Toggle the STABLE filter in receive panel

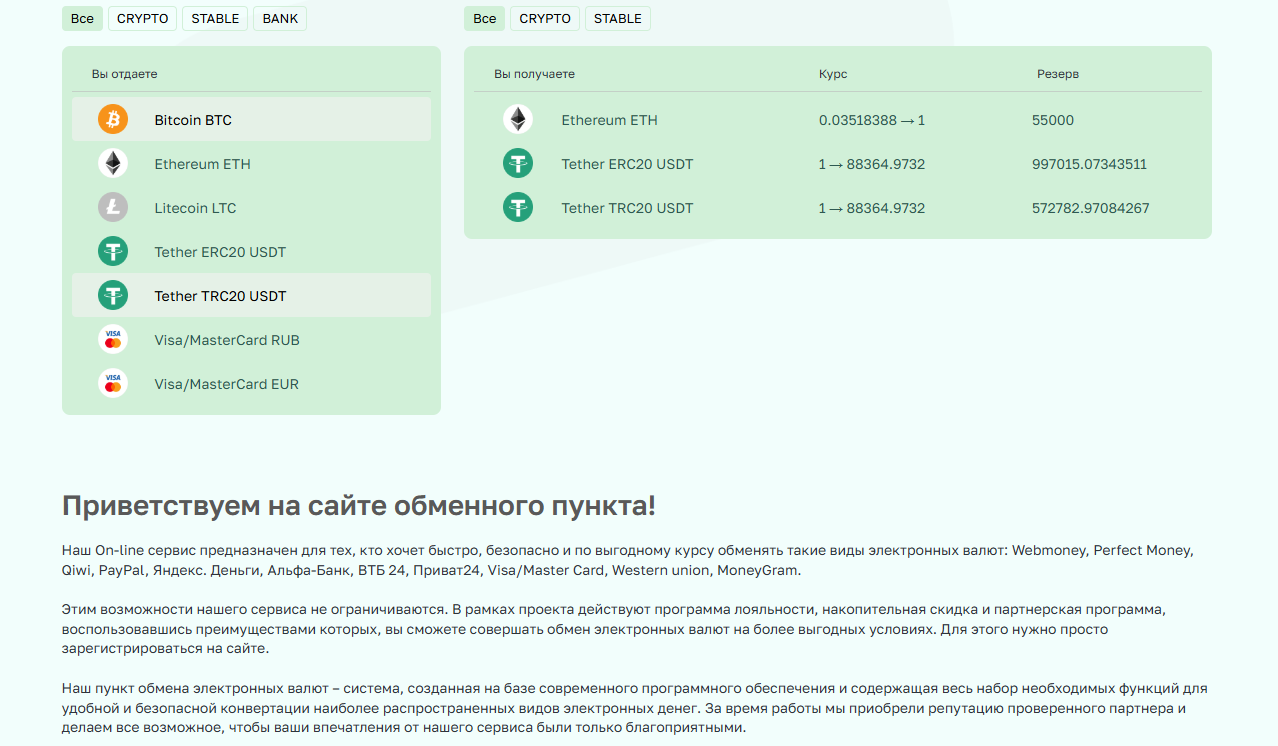[x=617, y=18]
